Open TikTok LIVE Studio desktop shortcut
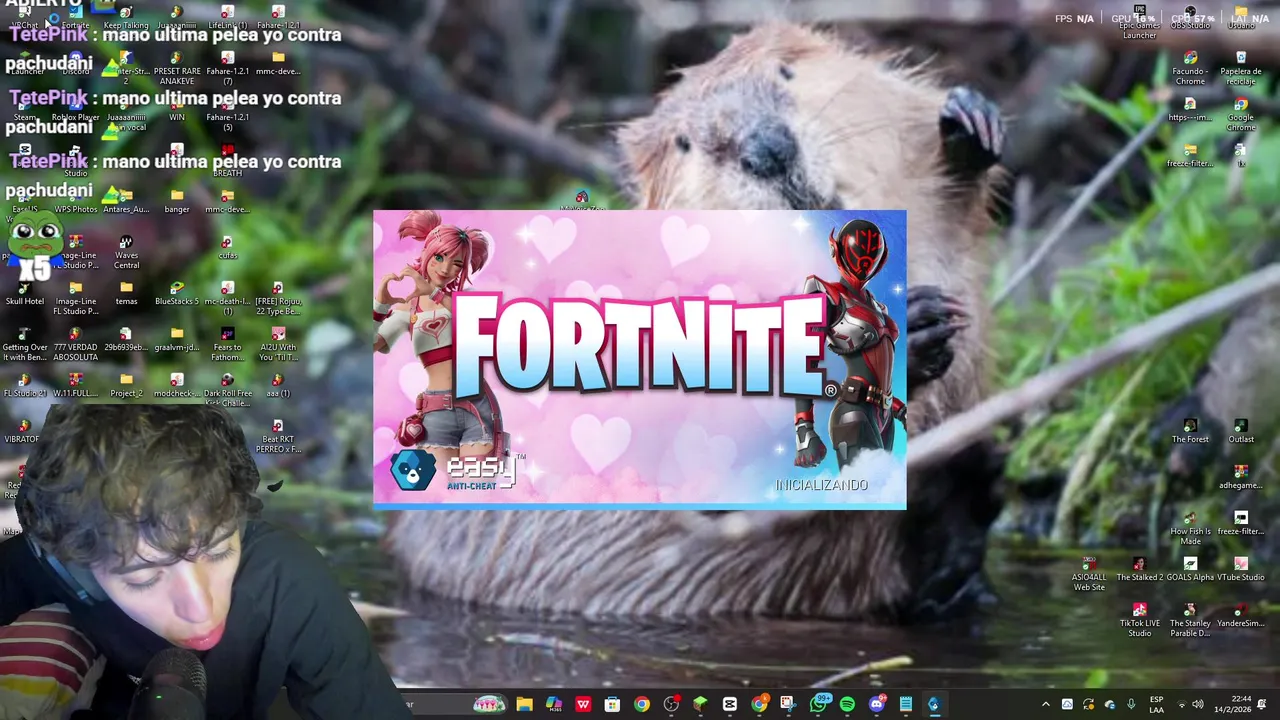The height and width of the screenshot is (720, 1280). (x=1139, y=620)
